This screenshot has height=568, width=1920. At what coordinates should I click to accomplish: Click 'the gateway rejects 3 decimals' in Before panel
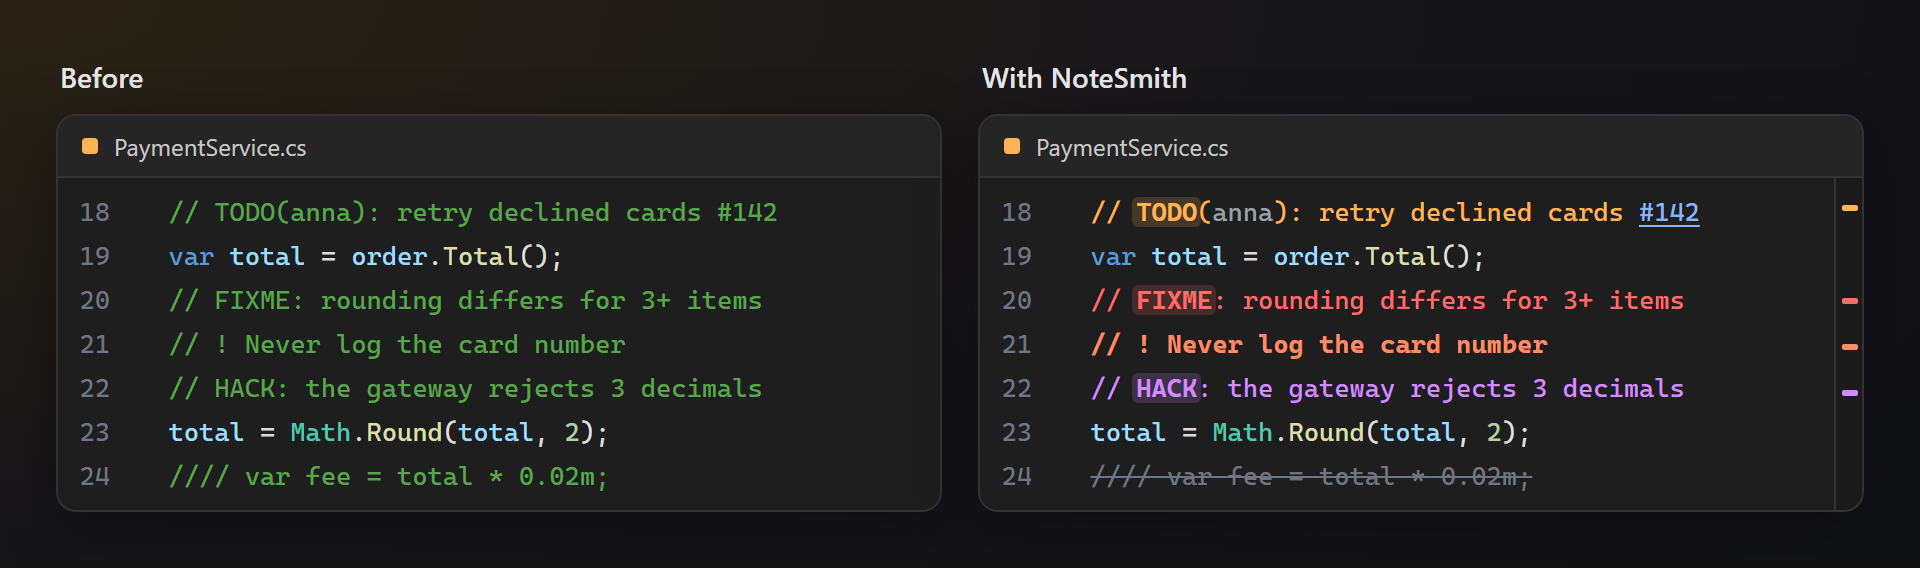click(534, 389)
